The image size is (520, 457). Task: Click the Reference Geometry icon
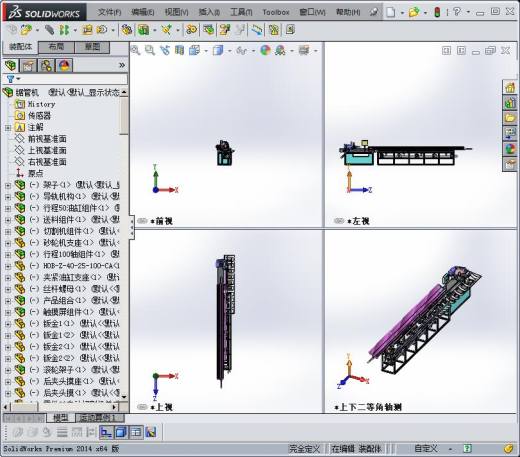[x=166, y=30]
